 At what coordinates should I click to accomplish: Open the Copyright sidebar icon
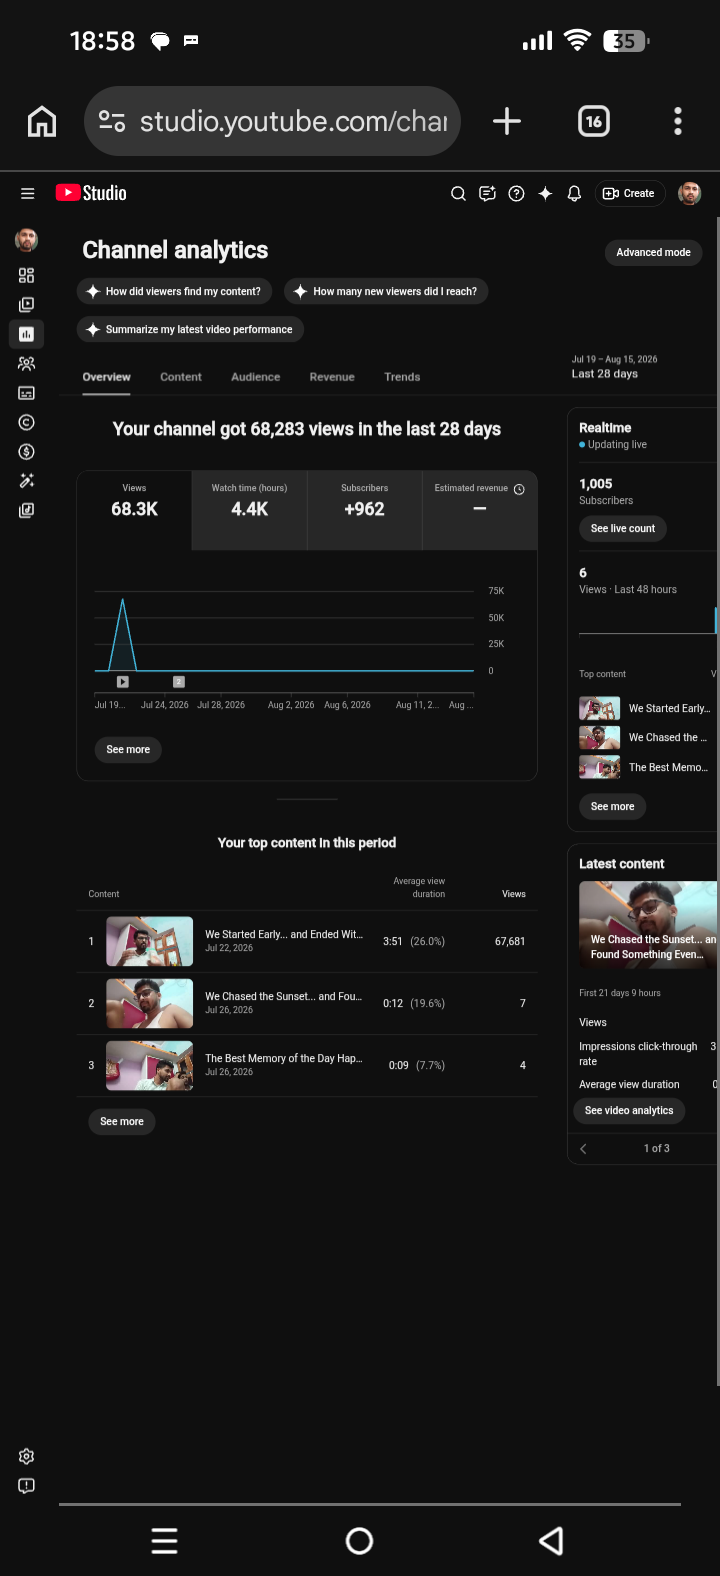[x=26, y=422]
